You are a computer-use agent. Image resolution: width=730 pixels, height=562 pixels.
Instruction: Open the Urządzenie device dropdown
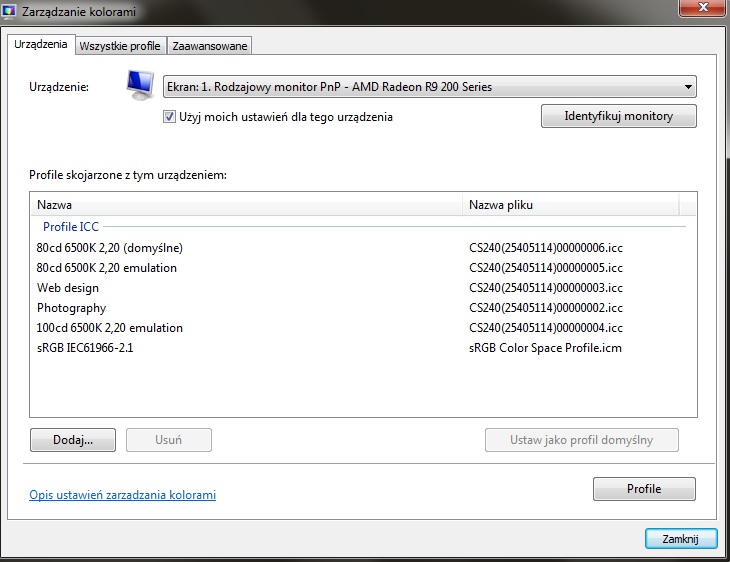[429, 87]
